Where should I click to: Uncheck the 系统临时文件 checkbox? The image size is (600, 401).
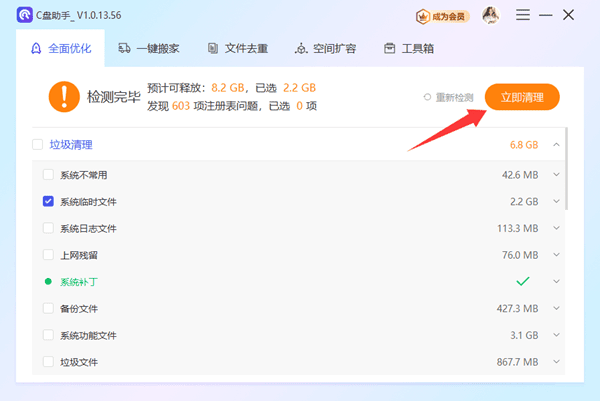click(48, 201)
